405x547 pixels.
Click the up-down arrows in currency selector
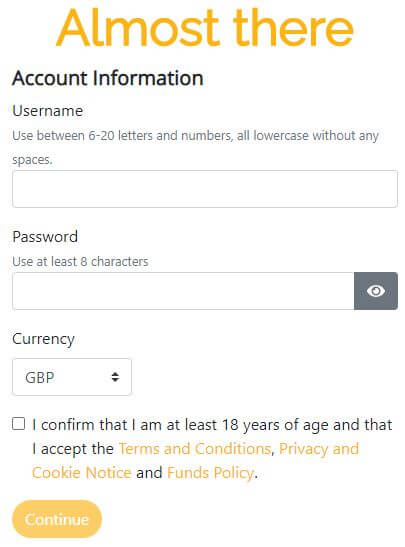click(x=115, y=377)
